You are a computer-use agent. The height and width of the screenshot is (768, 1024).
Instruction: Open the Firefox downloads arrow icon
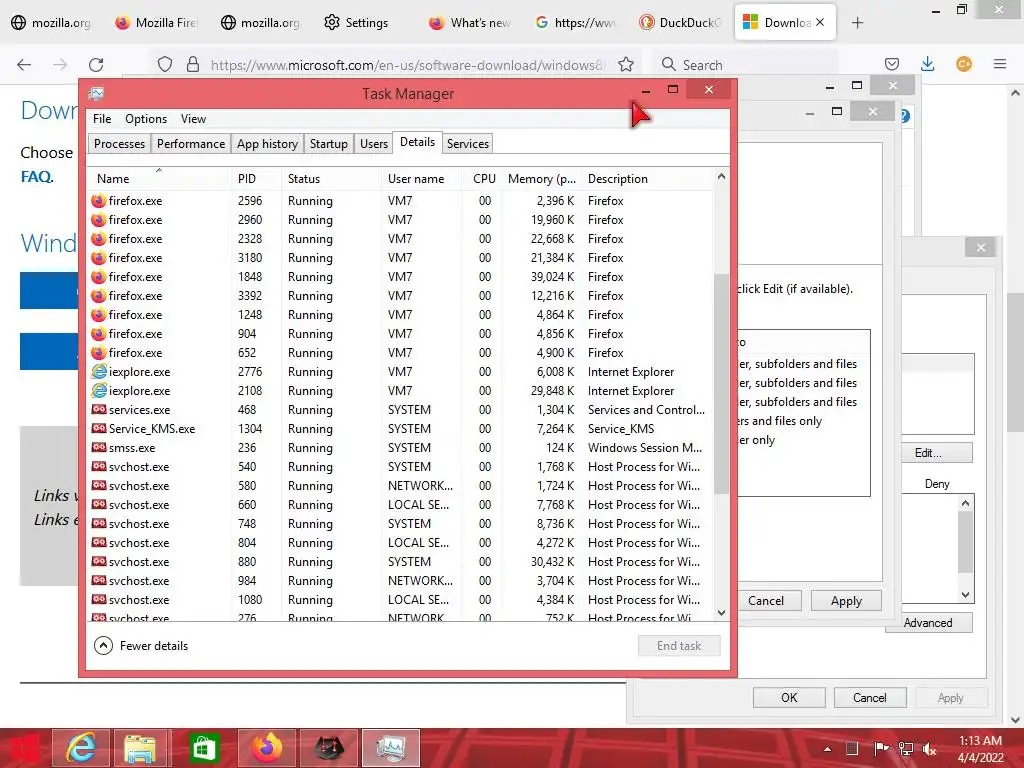tap(927, 64)
